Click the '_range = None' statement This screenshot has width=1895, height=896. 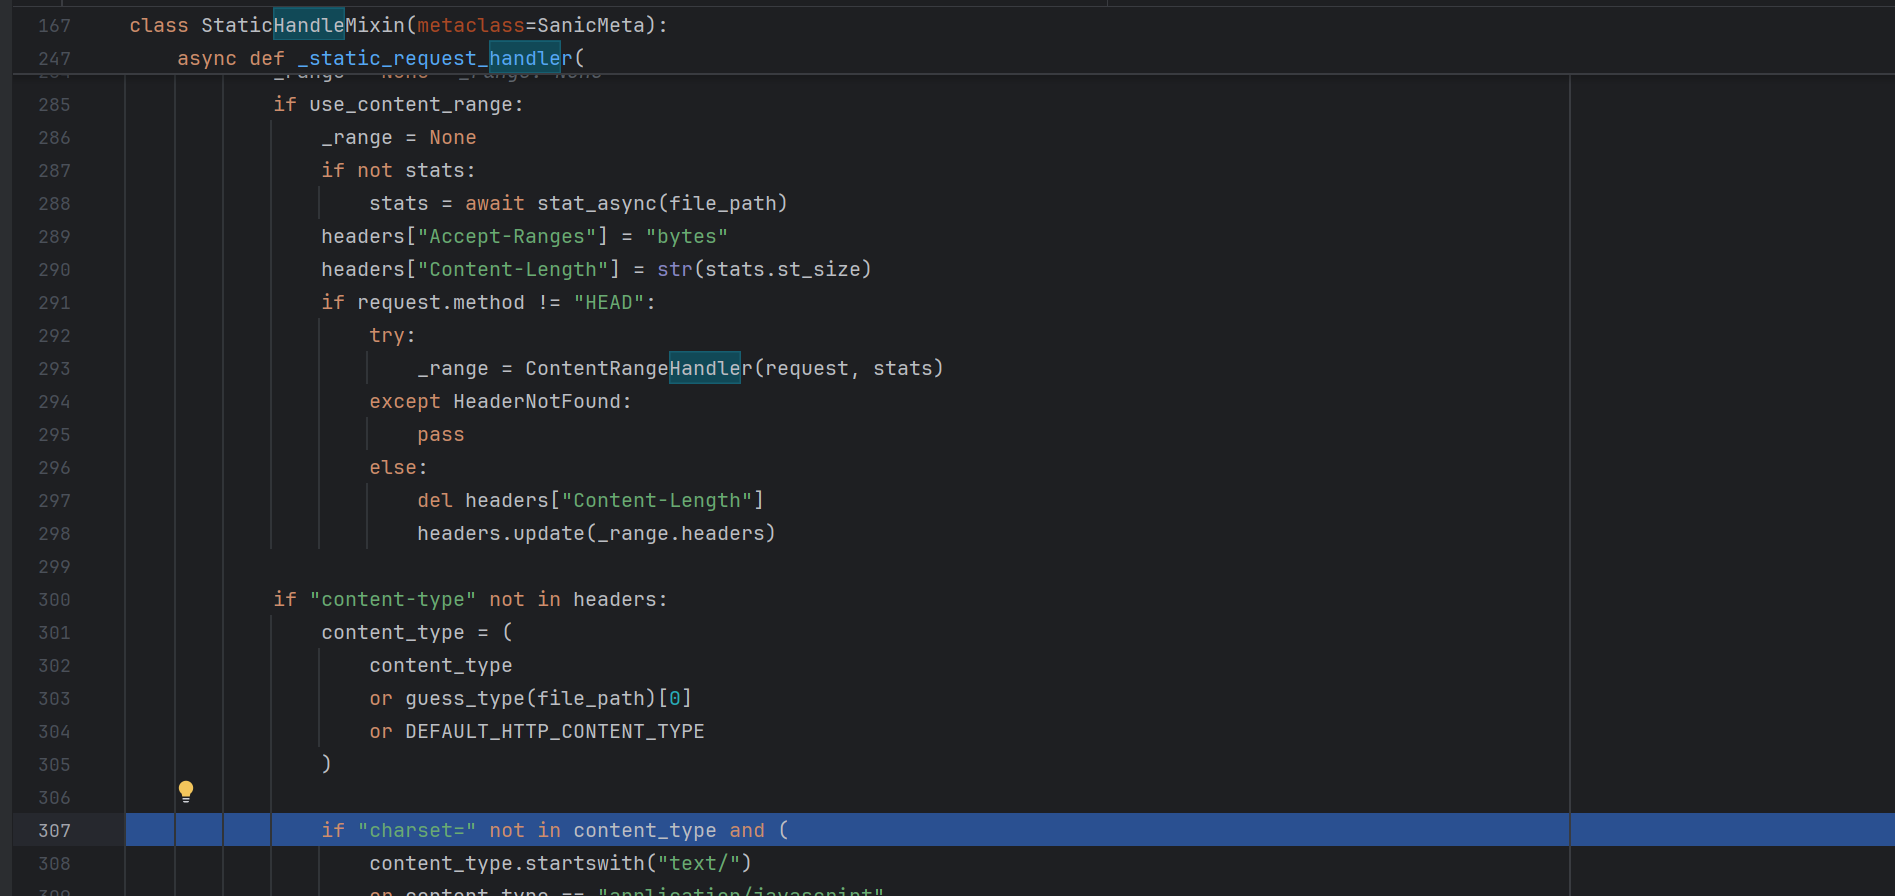398,137
